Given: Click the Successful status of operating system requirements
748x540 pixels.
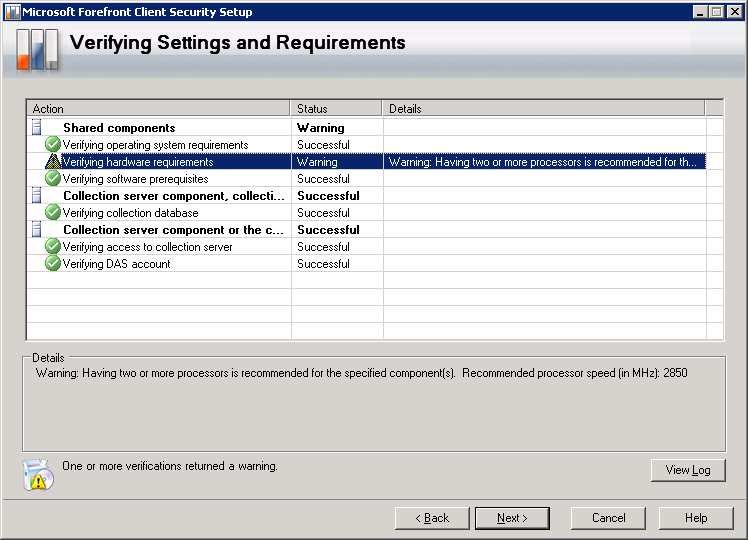Looking at the screenshot, I should pos(323,145).
